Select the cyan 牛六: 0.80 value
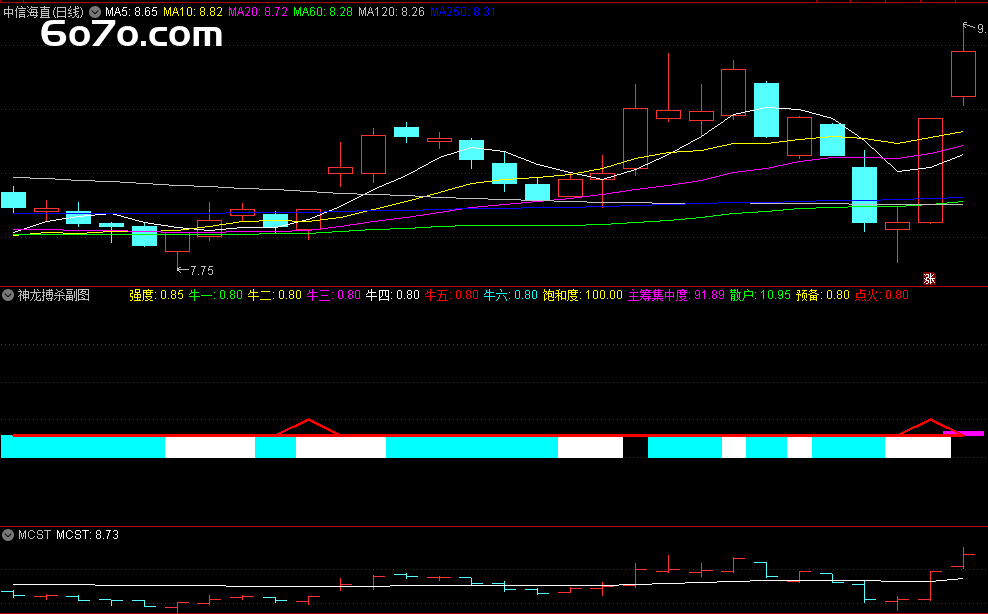 pyautogui.click(x=510, y=295)
